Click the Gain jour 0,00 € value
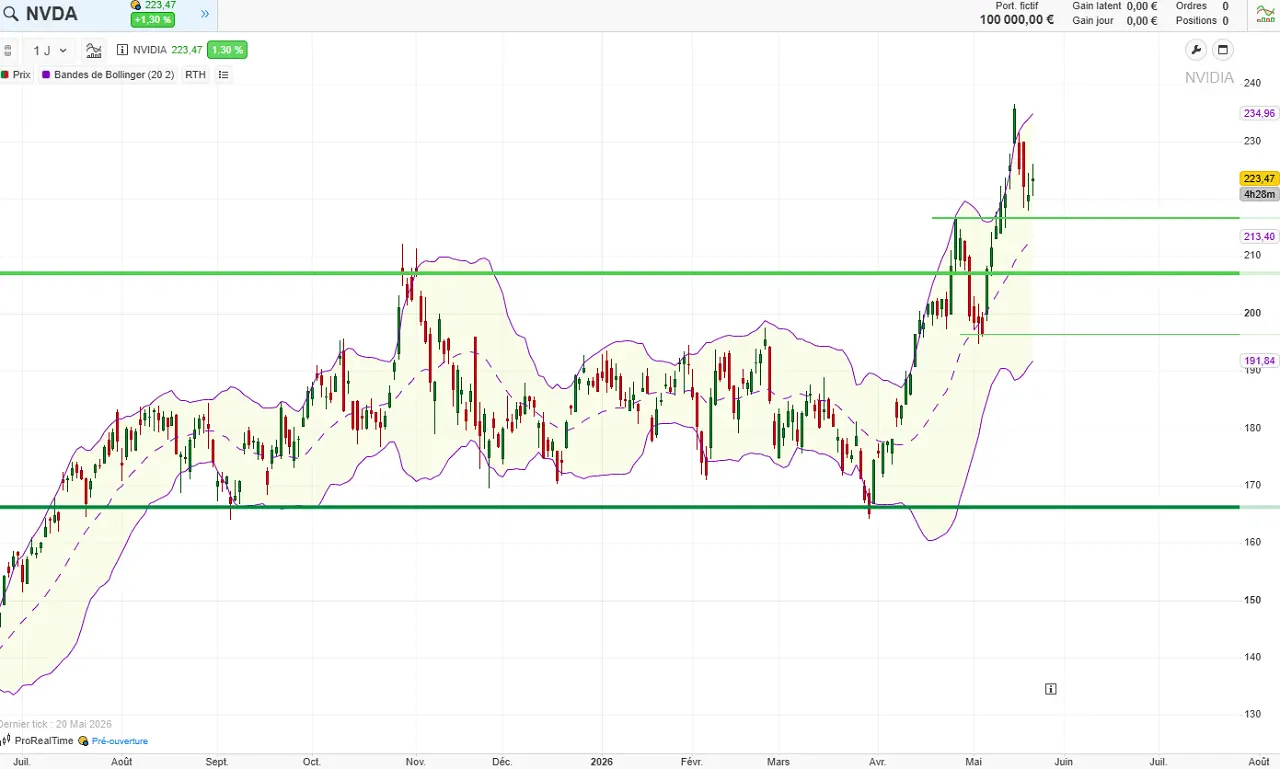Screen dimensions: 1280x769 pos(1141,20)
